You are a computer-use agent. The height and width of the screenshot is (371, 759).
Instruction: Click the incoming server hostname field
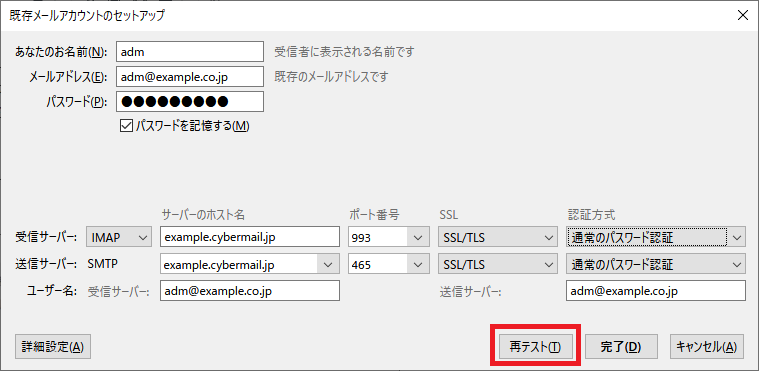250,237
